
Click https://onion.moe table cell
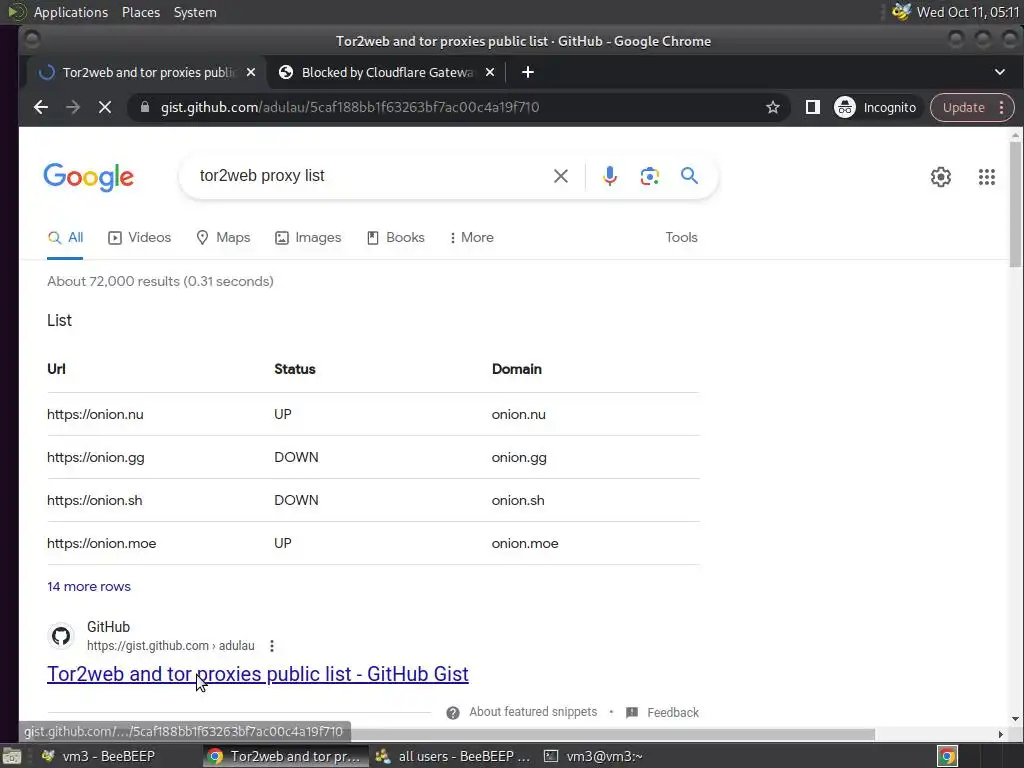tap(102, 544)
